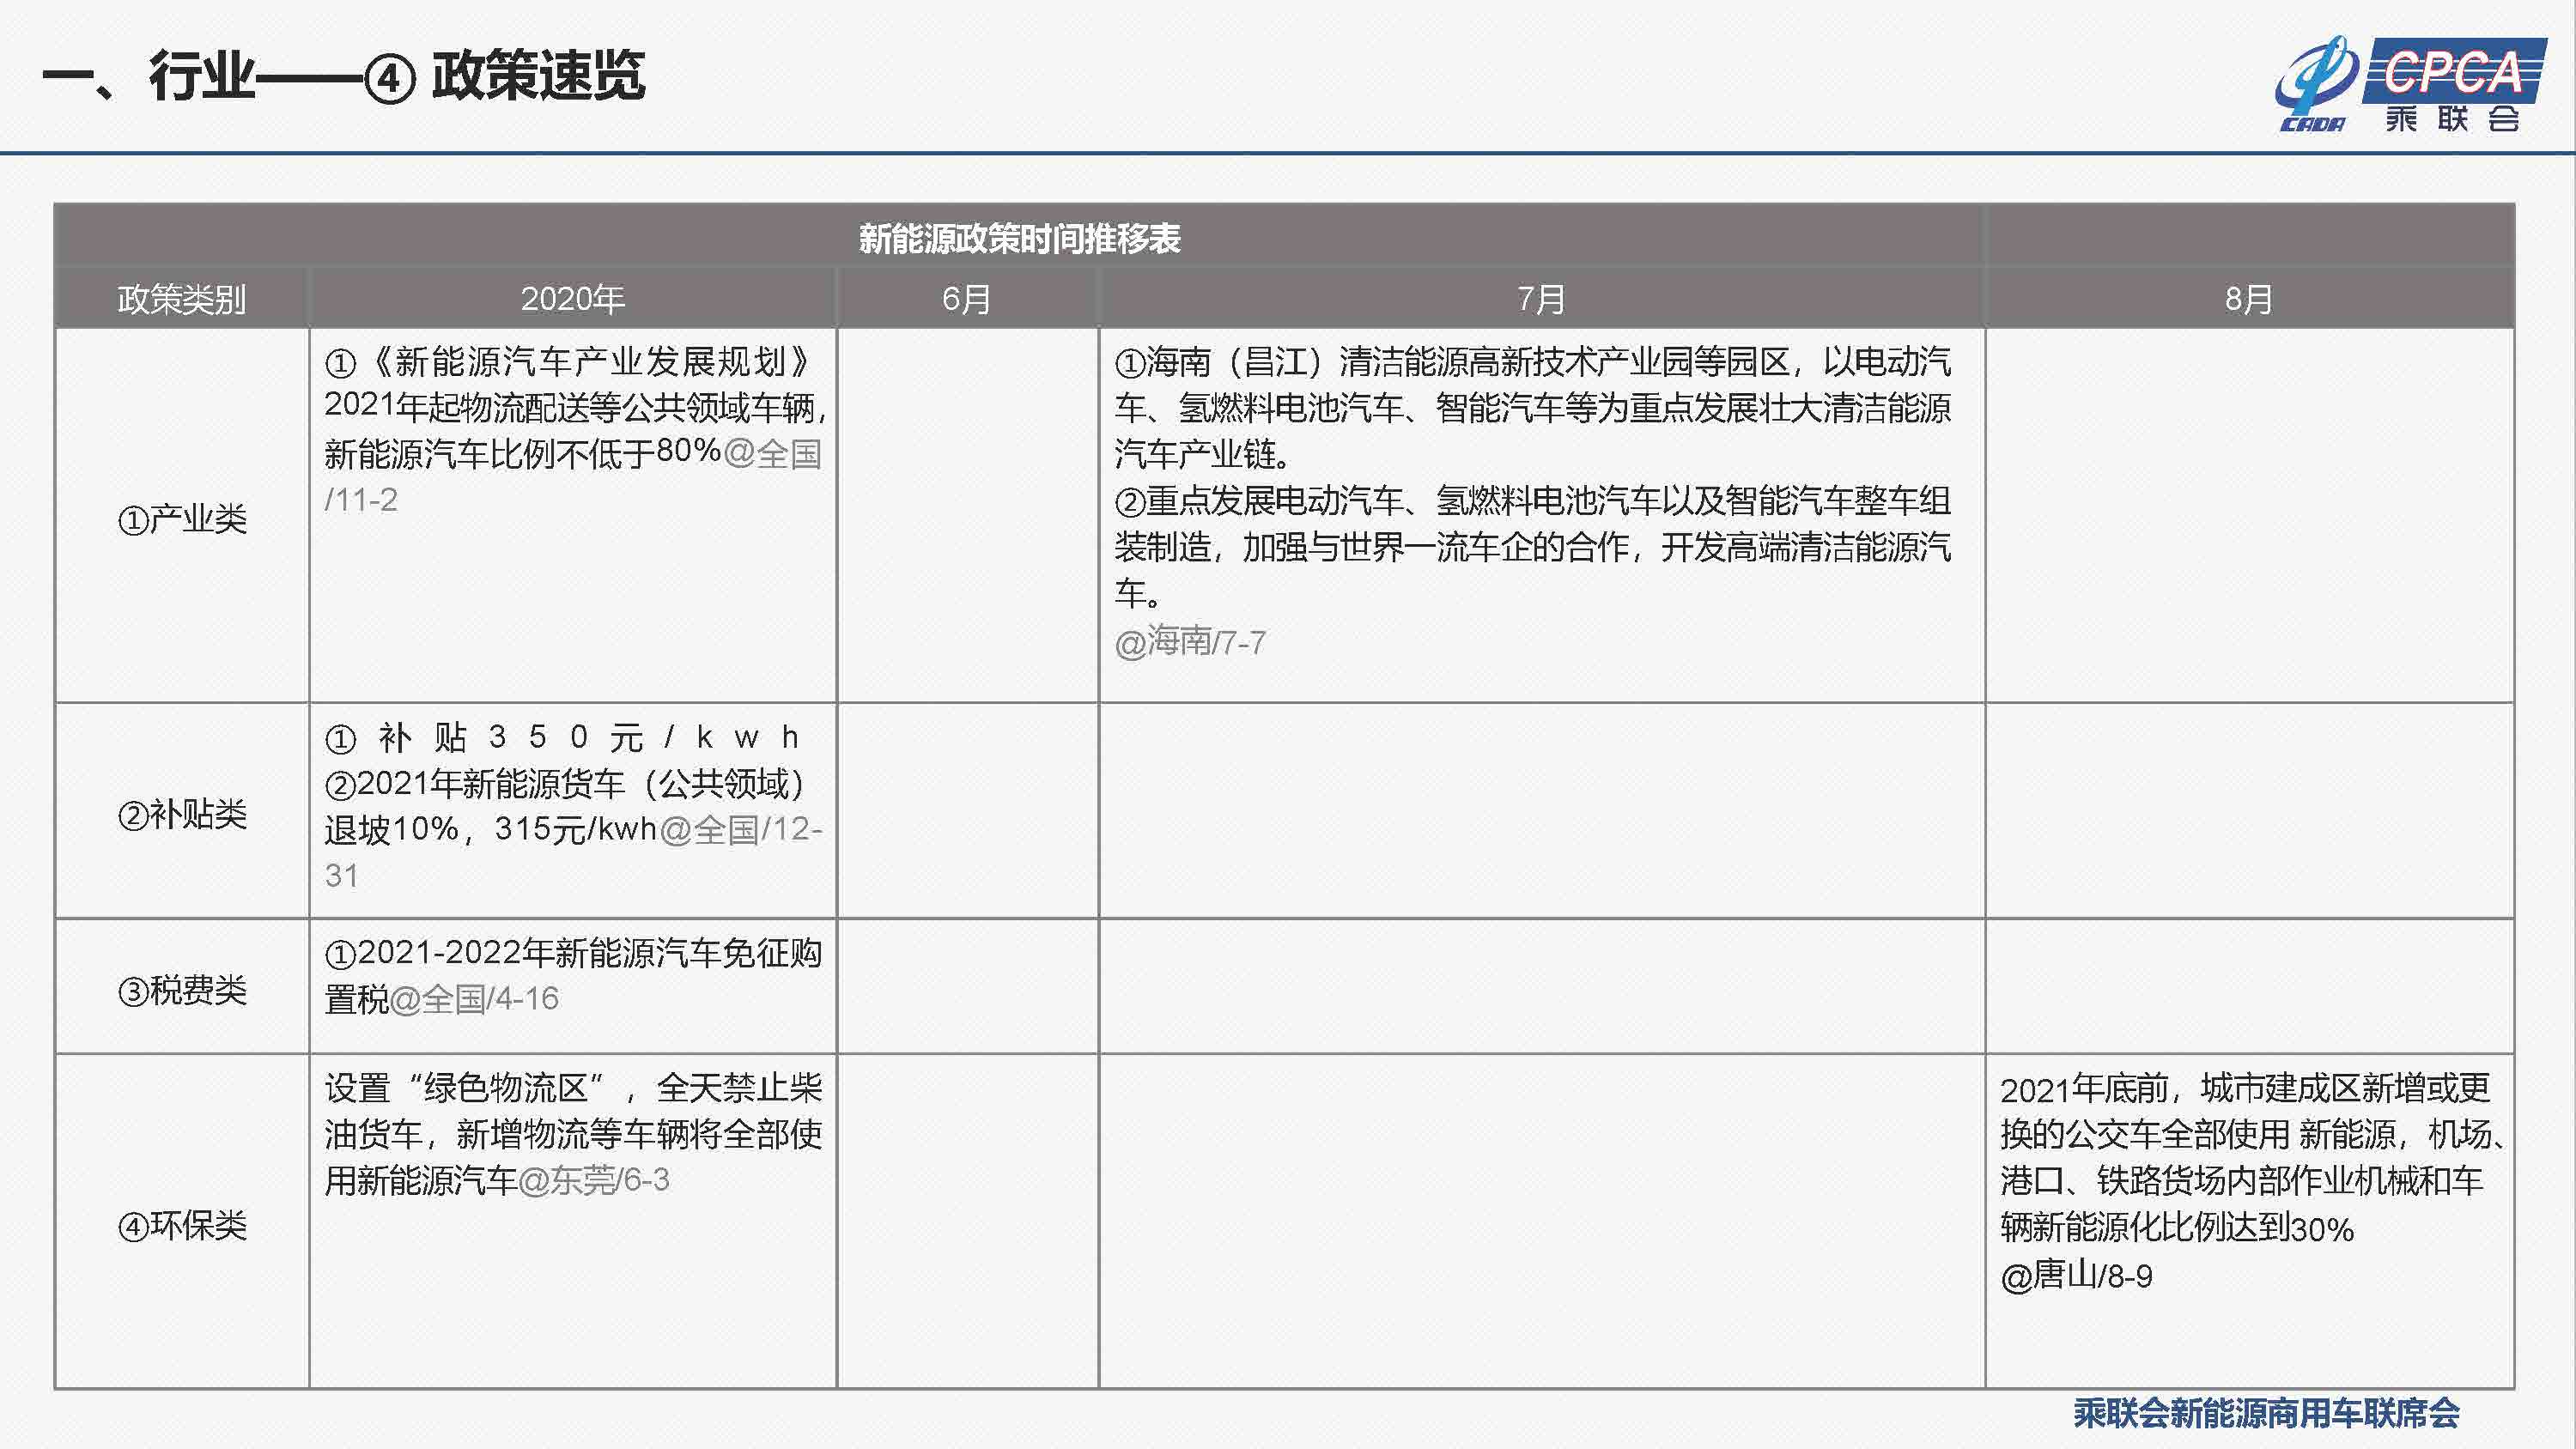2576x1449 pixels.
Task: Click the ④环保类 row label
Action: click(182, 1225)
